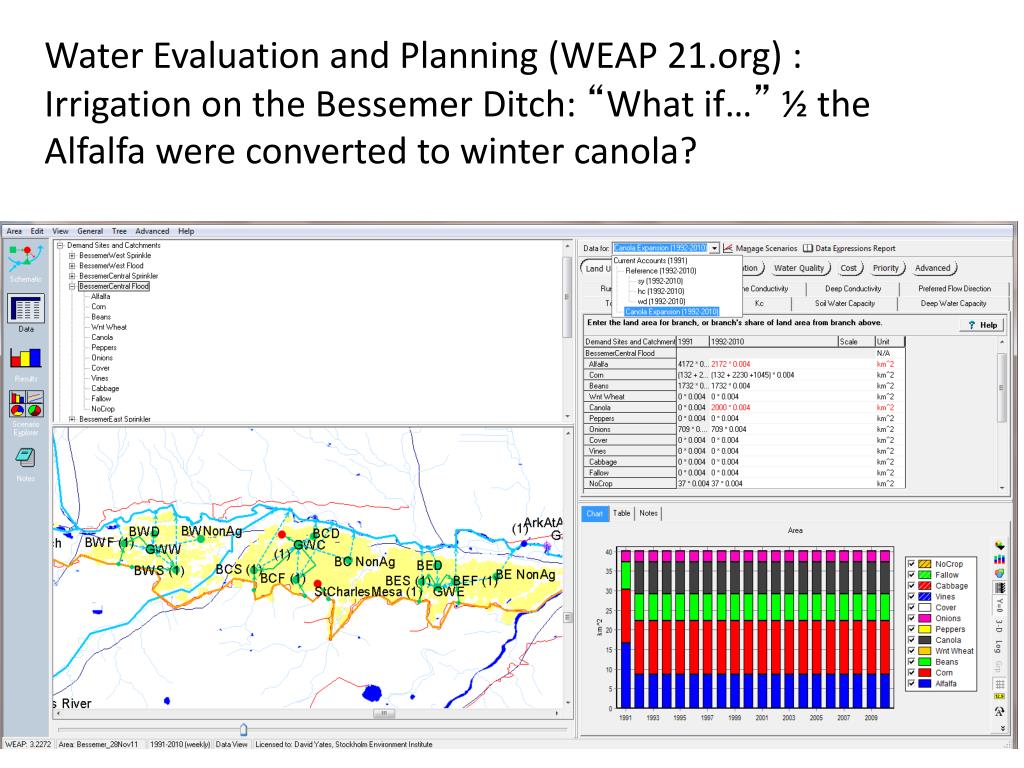Select the Preferred Flow Direction tab
The image size is (1024, 768).
[954, 289]
